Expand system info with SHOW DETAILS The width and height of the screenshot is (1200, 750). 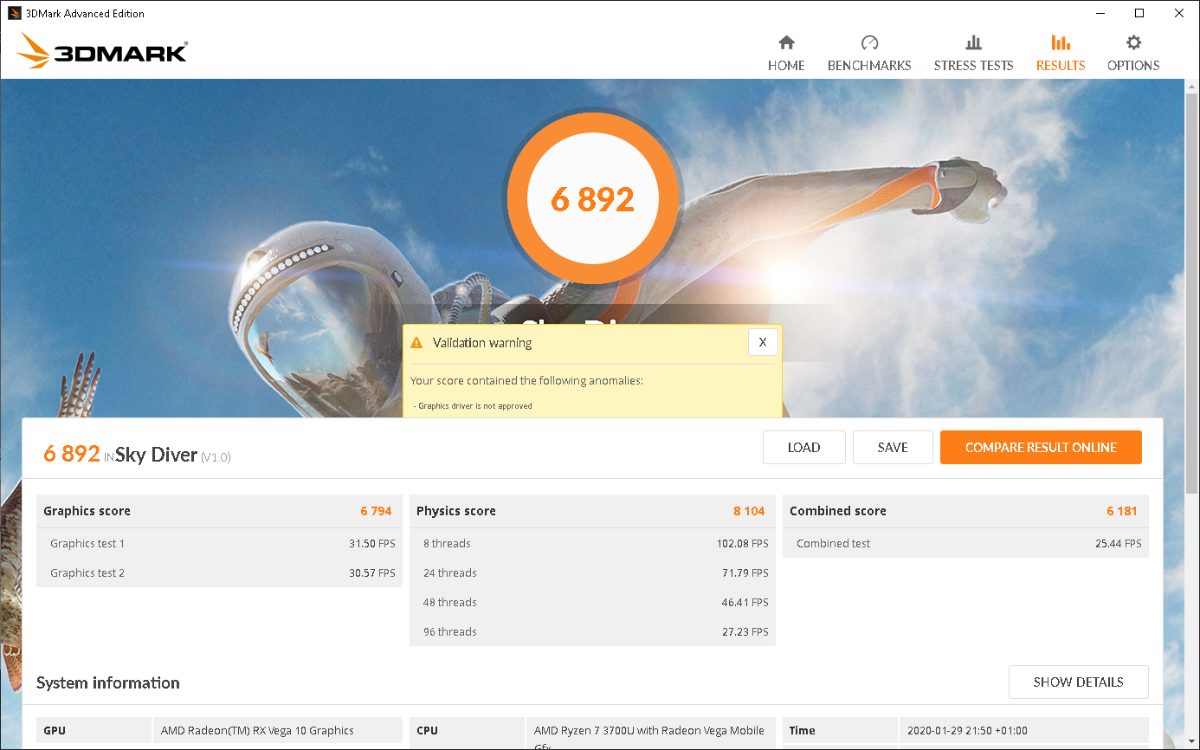1078,682
